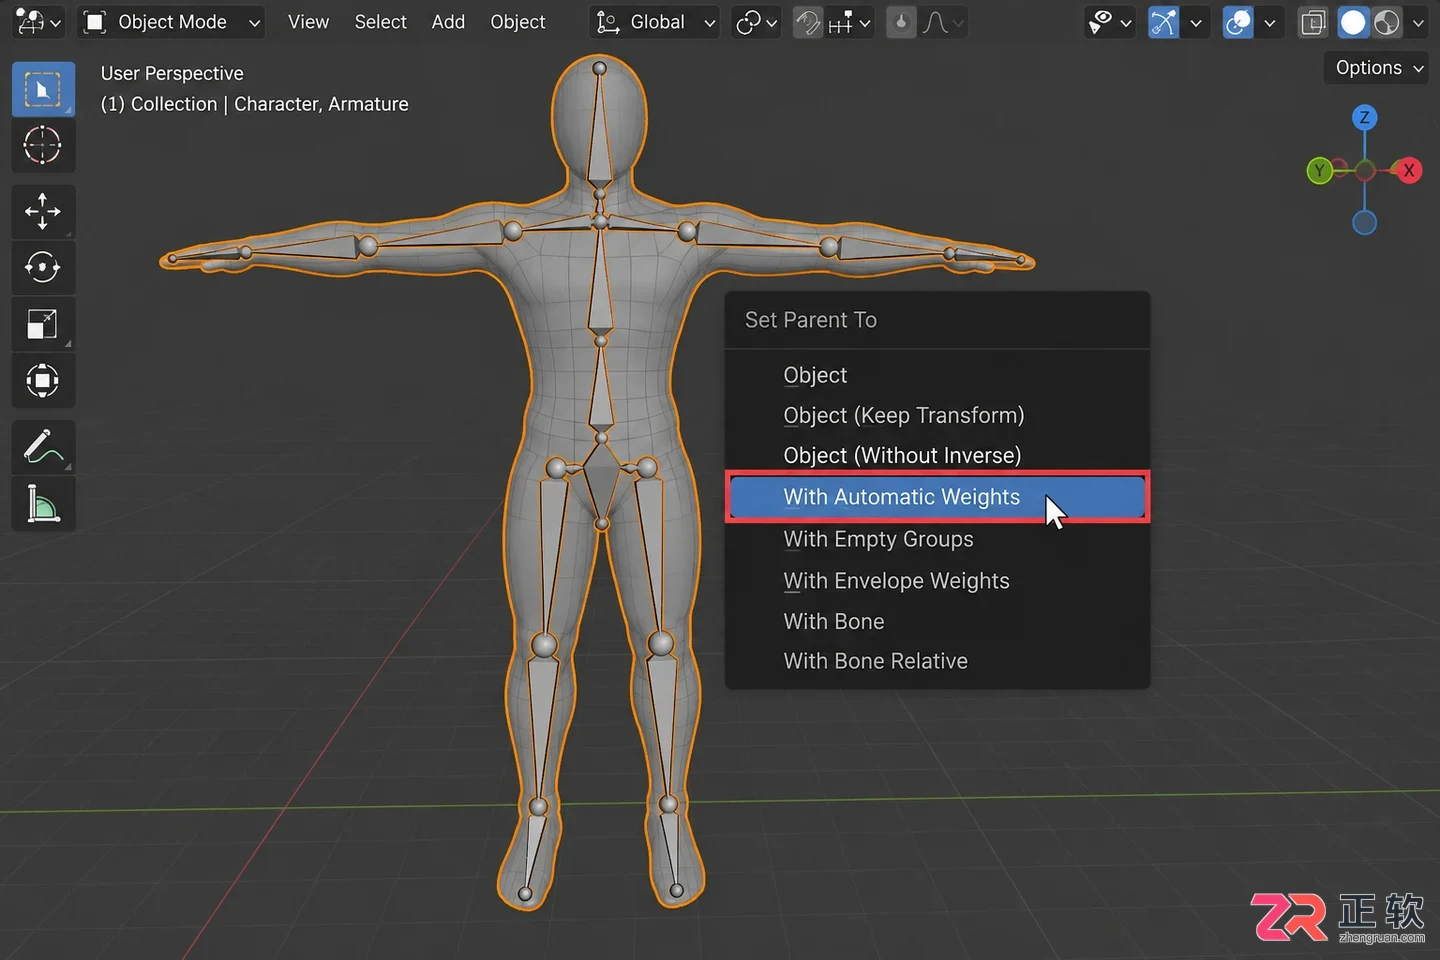Click the green Y axis gizmo ball
This screenshot has width=1440, height=960.
1319,171
